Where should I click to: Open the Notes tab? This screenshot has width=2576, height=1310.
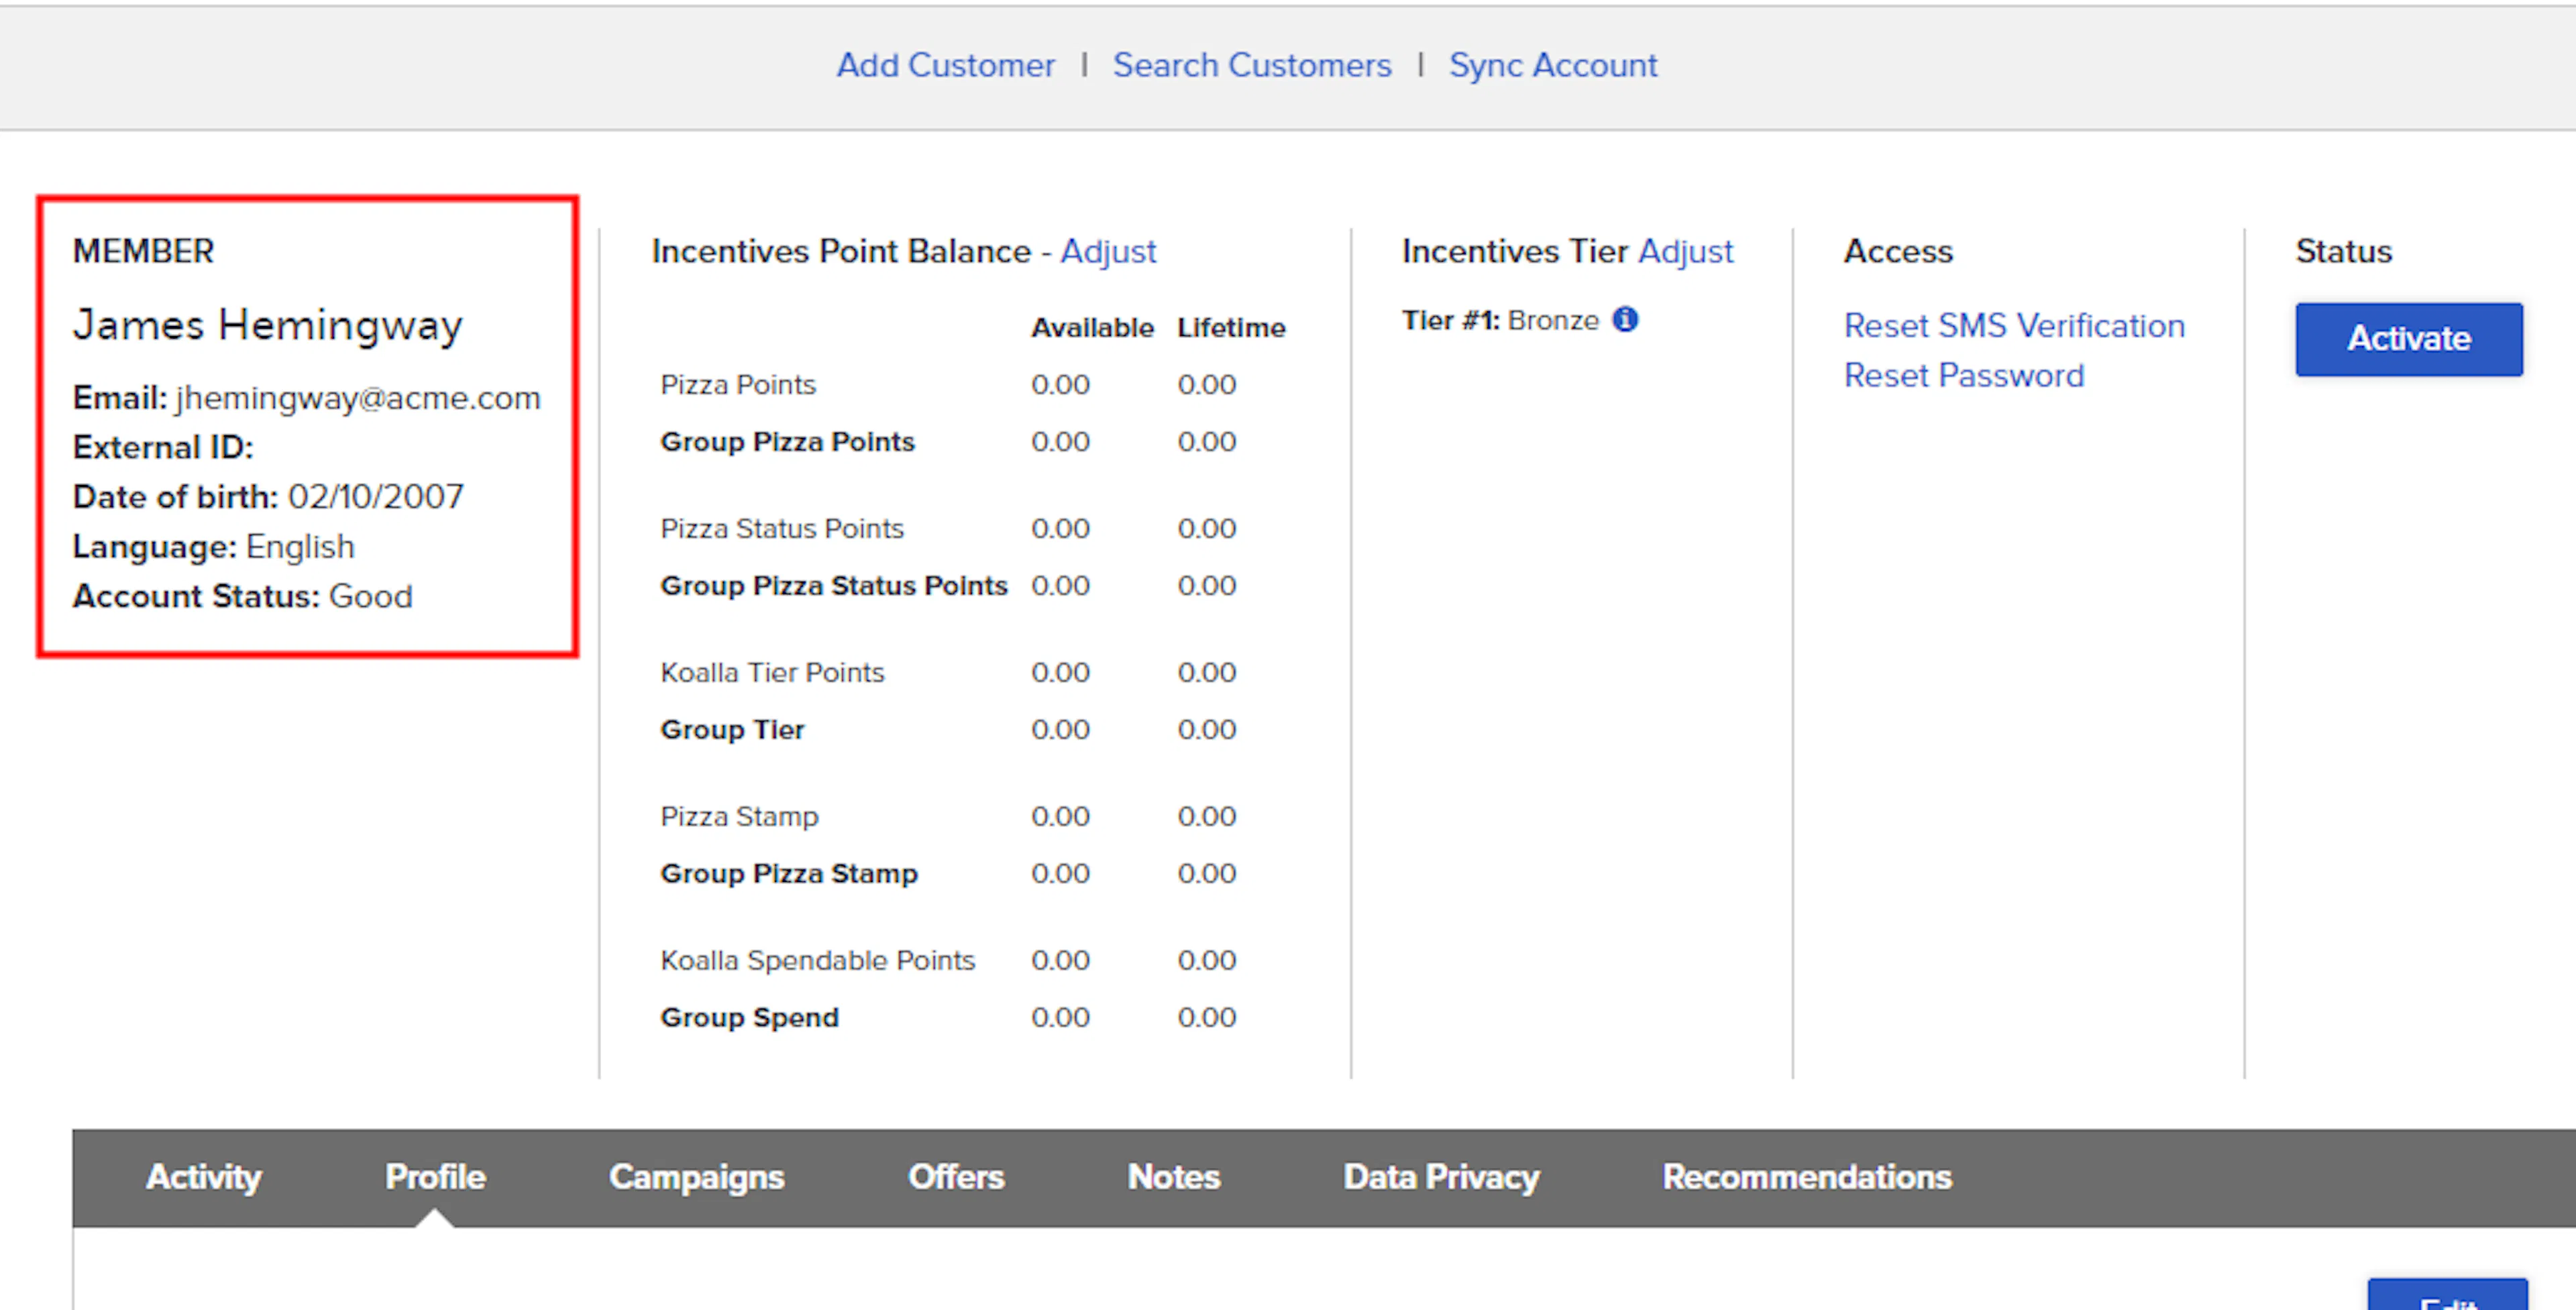point(1174,1177)
